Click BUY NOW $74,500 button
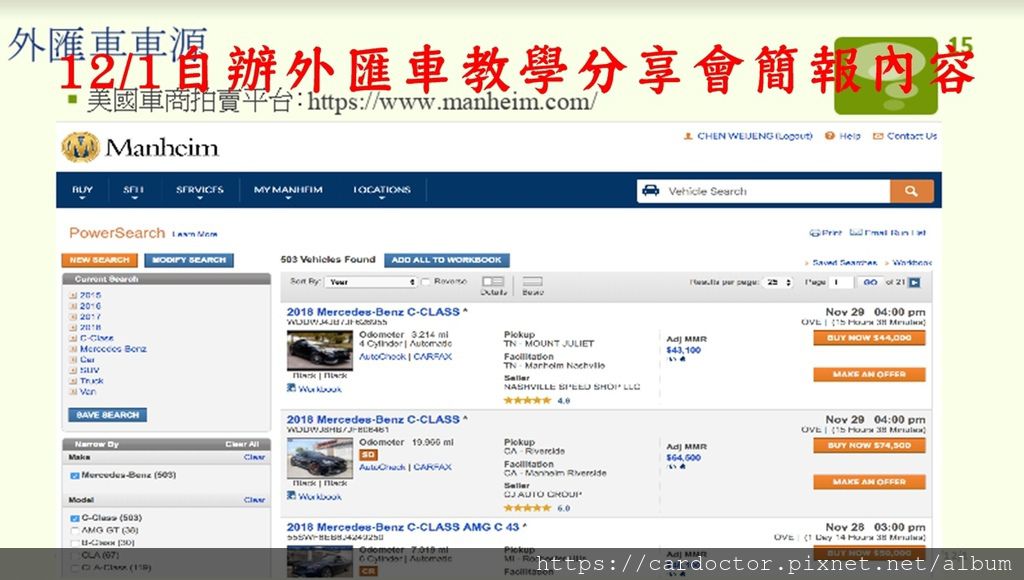 [869, 445]
